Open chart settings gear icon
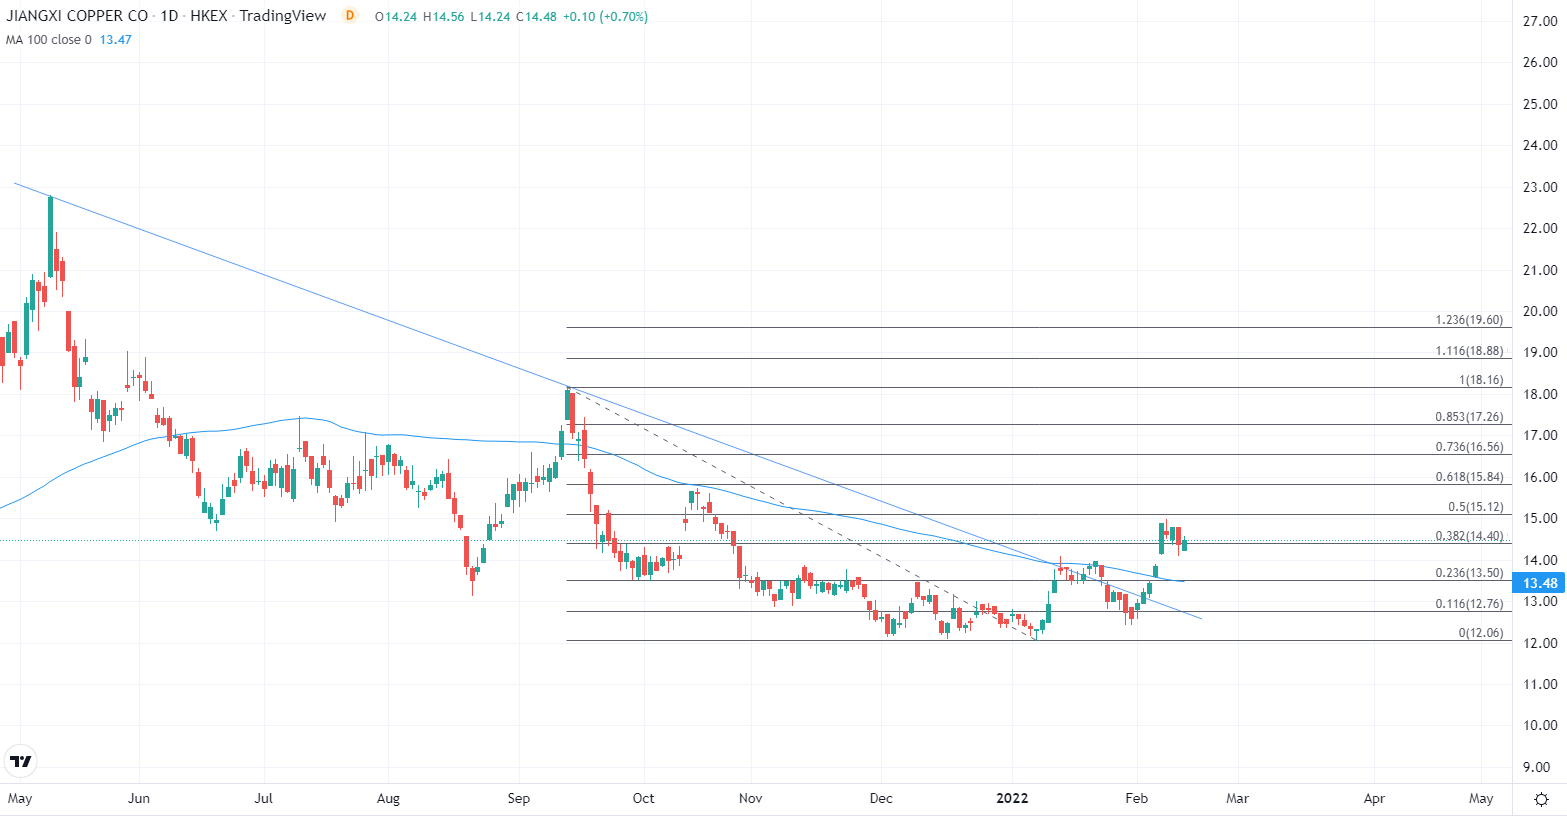1567x816 pixels. click(1541, 799)
